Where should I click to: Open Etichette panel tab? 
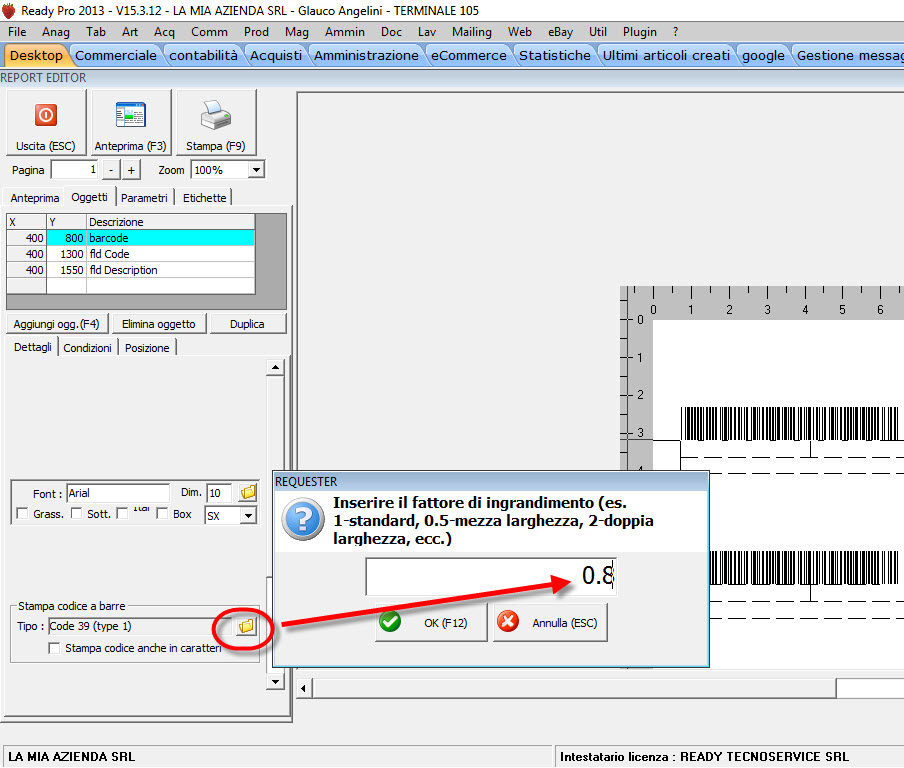pyautogui.click(x=205, y=198)
